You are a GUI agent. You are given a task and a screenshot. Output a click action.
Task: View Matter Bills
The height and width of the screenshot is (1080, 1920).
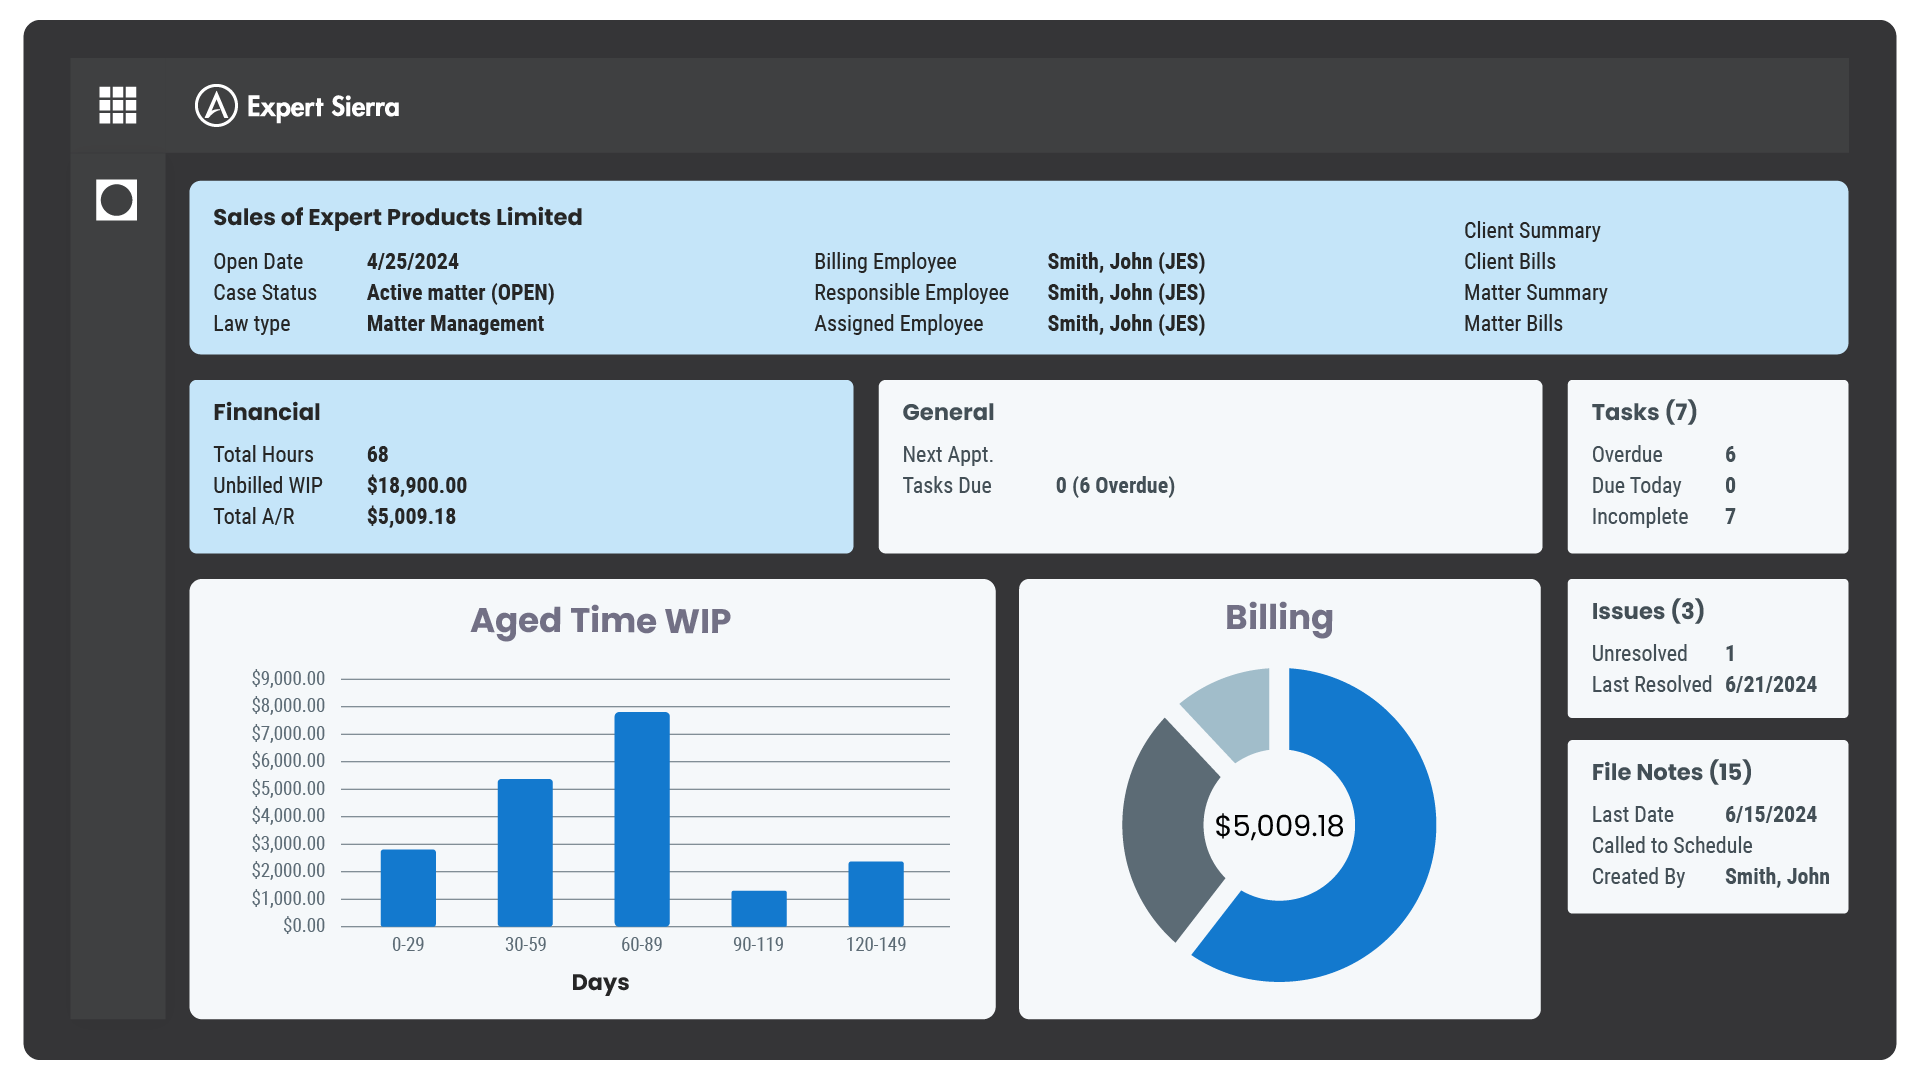point(1512,323)
